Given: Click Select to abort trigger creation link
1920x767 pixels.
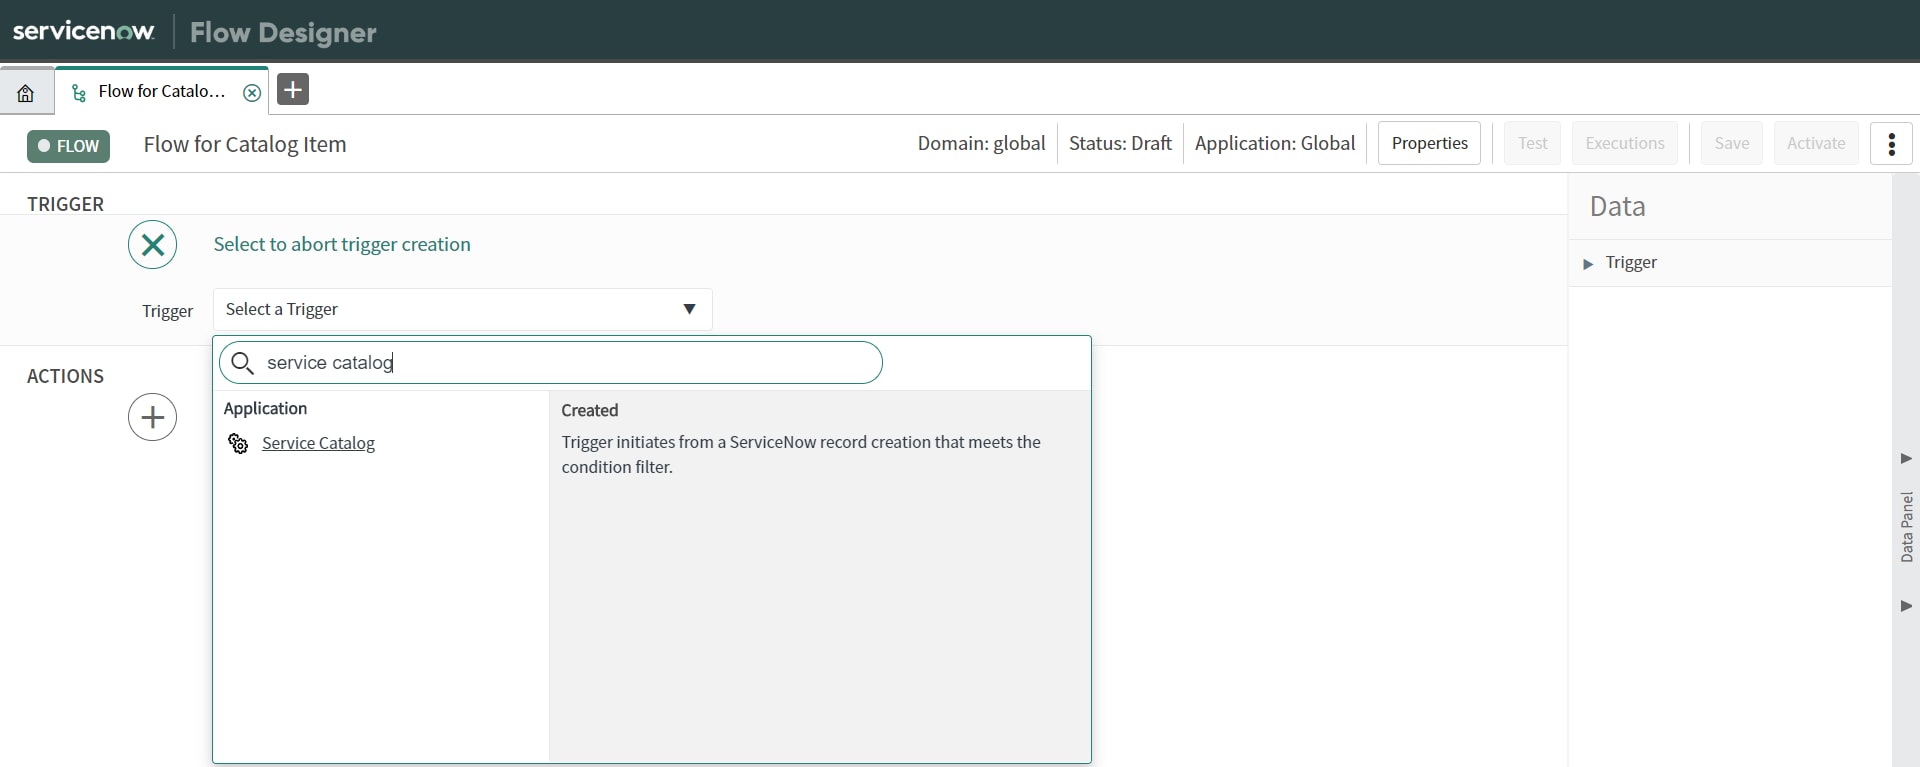Looking at the screenshot, I should (x=342, y=244).
